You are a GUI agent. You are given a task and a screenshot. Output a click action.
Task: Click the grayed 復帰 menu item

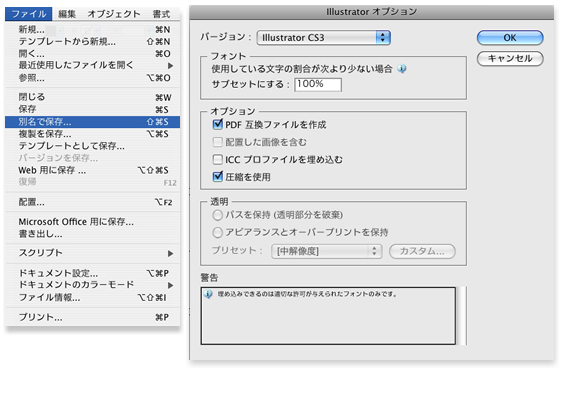point(92,182)
